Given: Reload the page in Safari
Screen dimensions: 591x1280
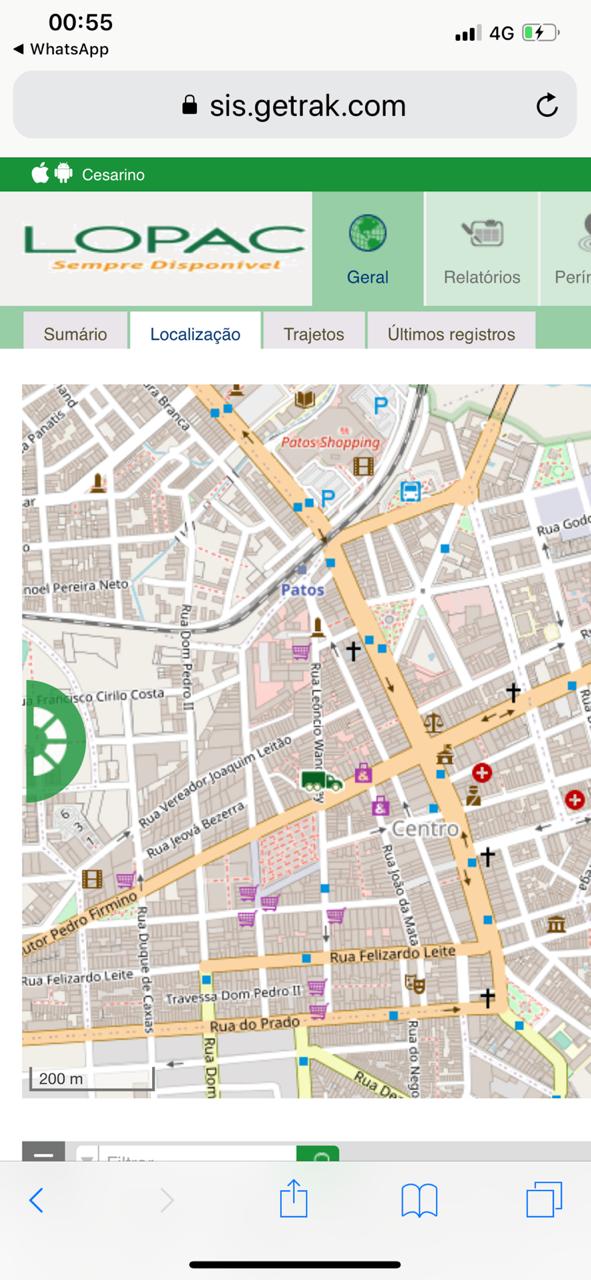Looking at the screenshot, I should (x=547, y=105).
